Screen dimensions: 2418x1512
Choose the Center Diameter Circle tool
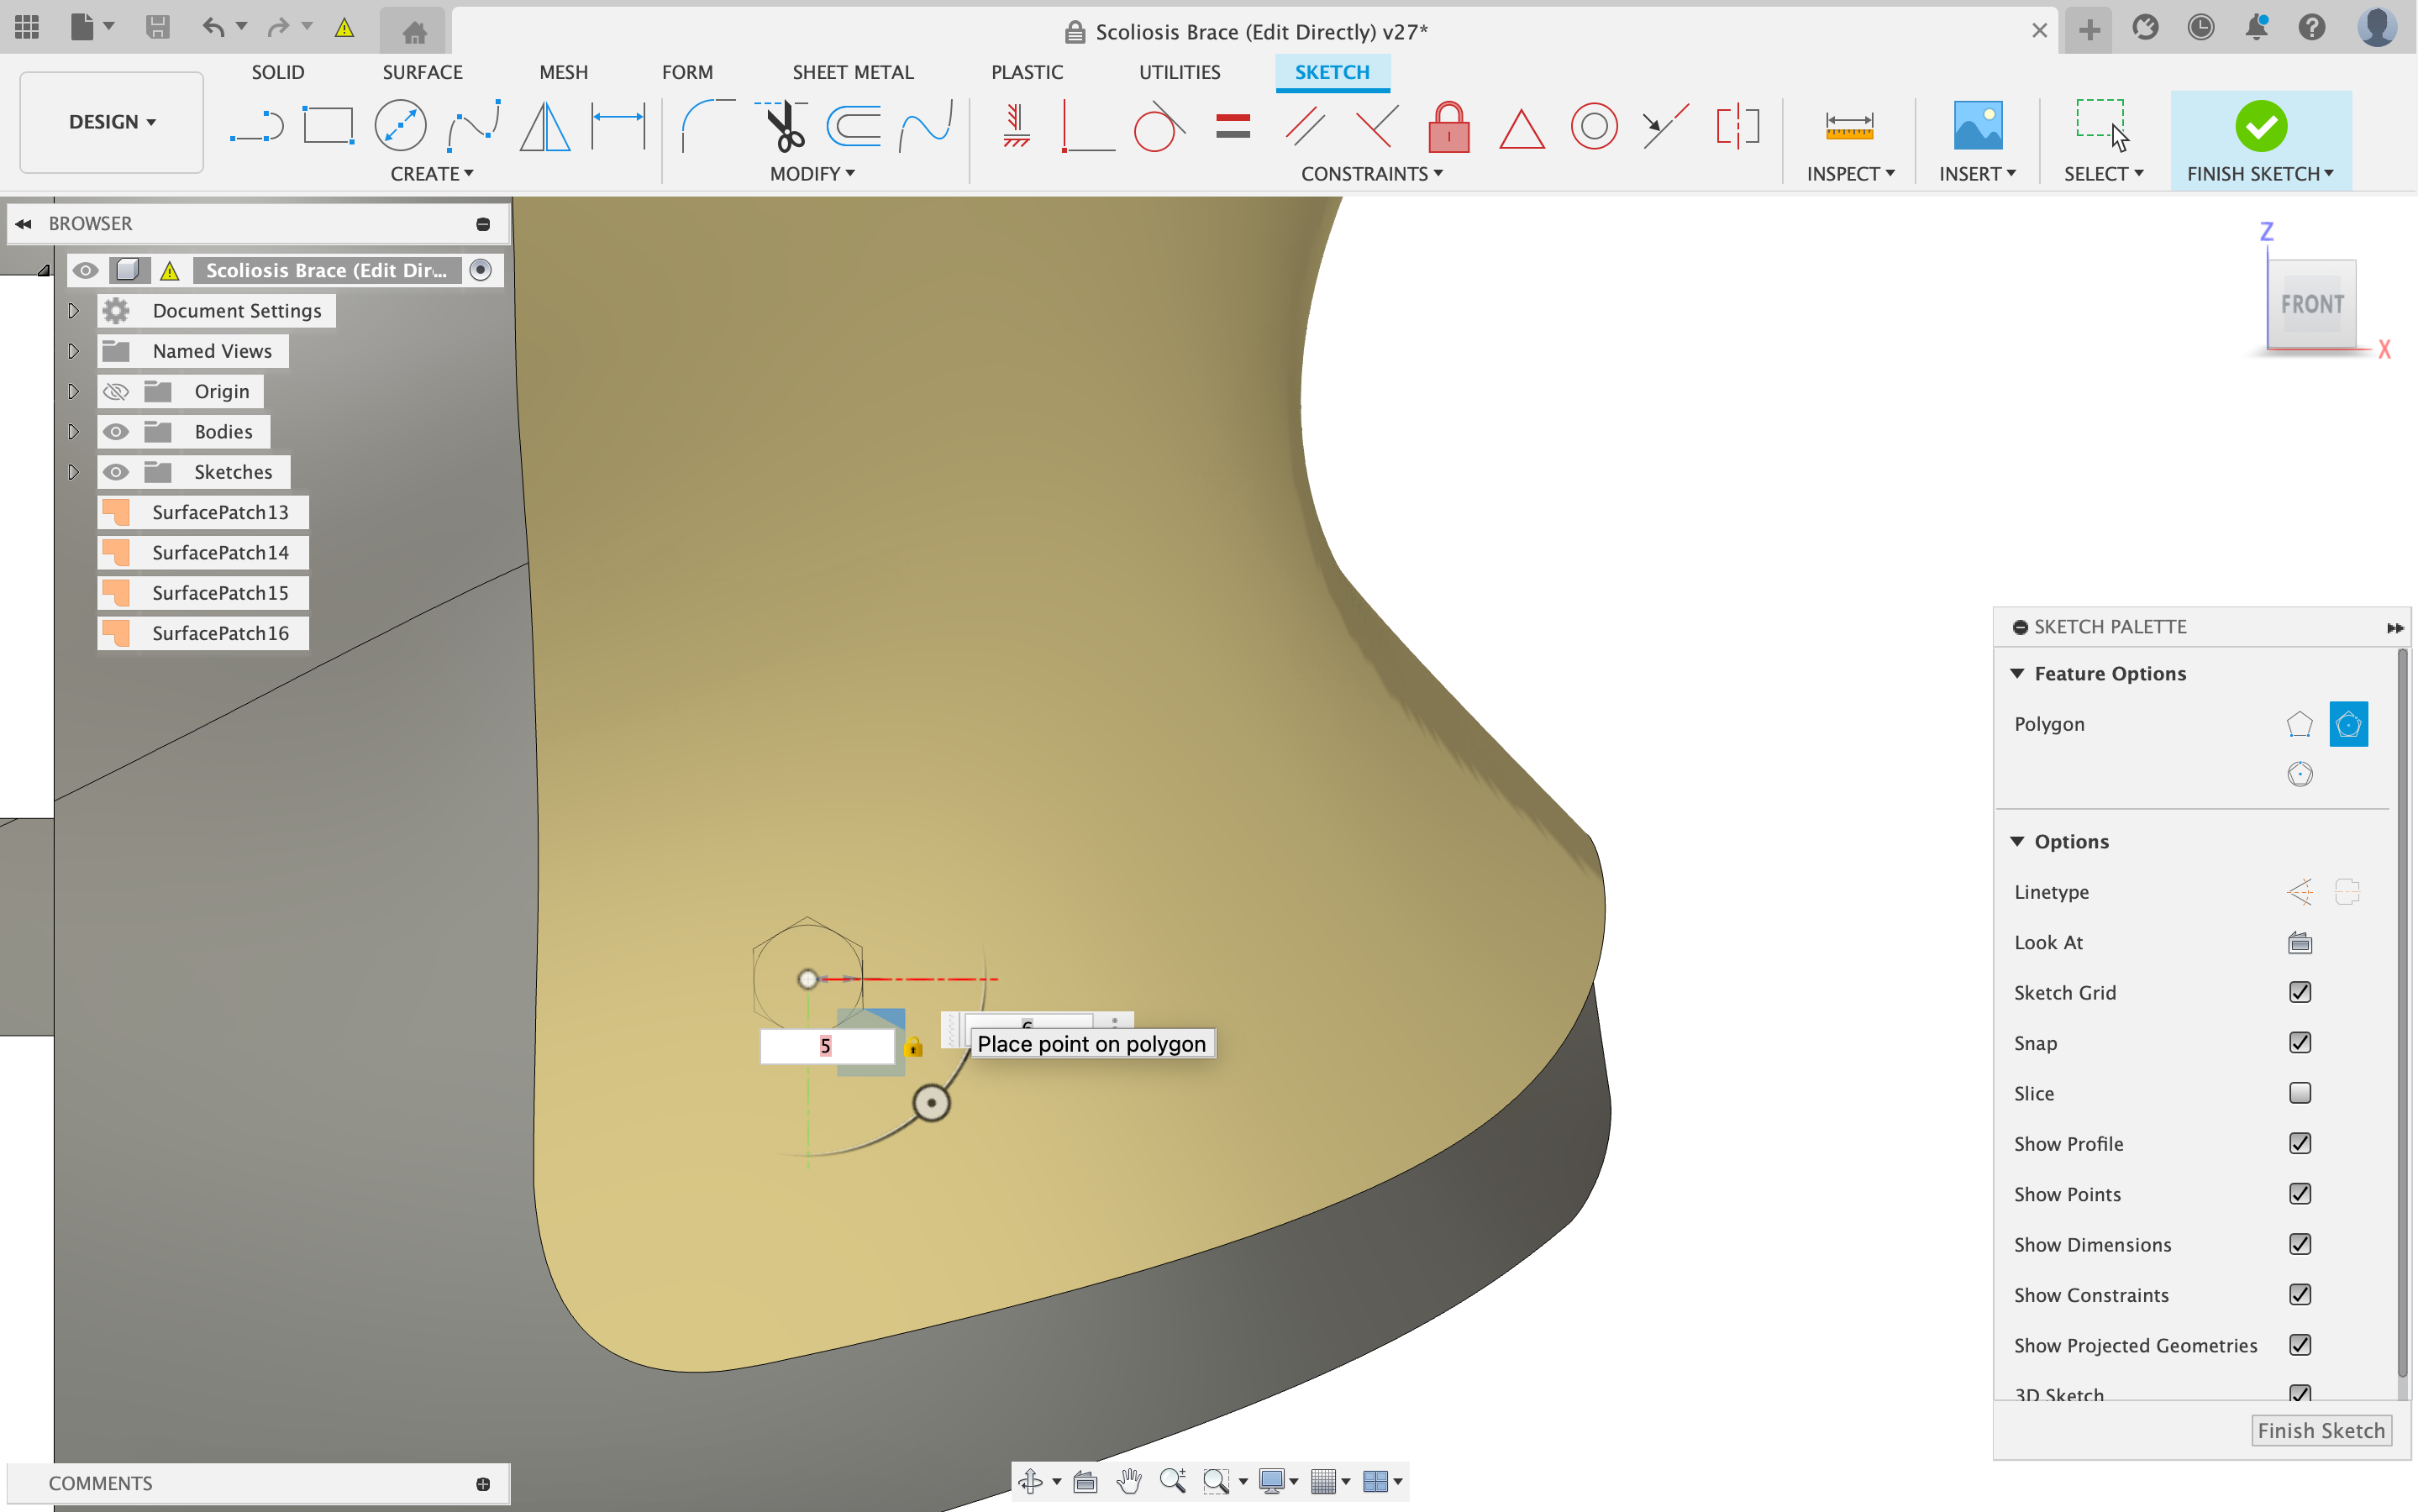pyautogui.click(x=400, y=127)
